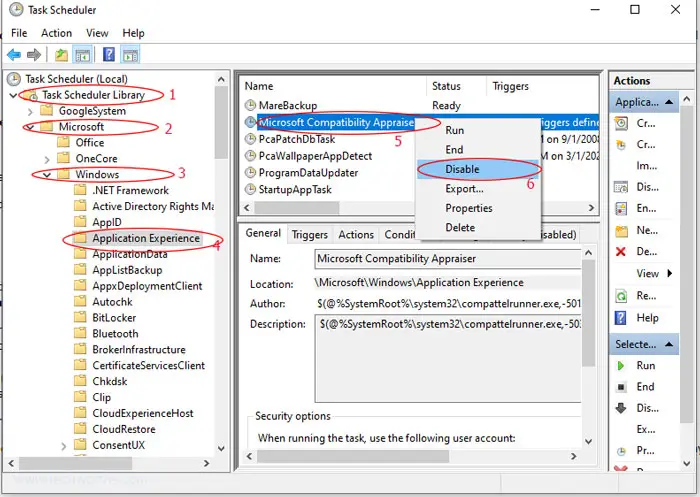Click the blue Help toolbar icon
Screen dimensions: 700x497
(x=109, y=54)
